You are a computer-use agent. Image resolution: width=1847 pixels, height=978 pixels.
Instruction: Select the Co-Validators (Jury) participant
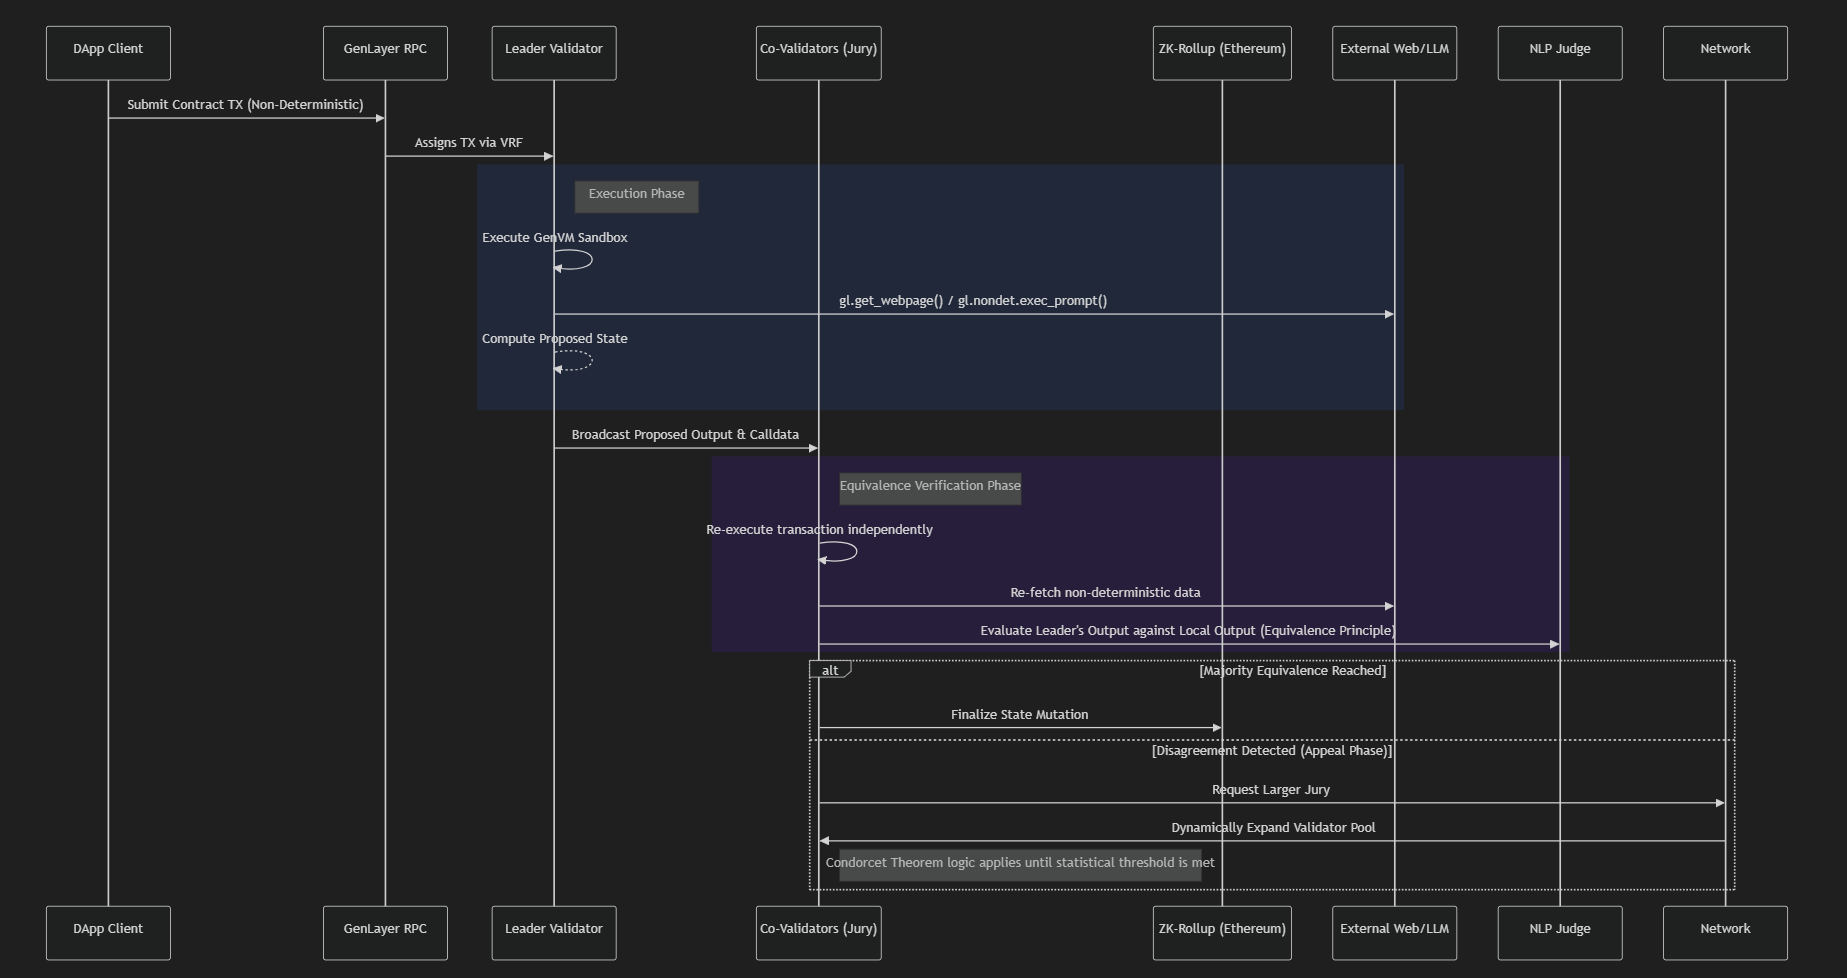tap(818, 51)
